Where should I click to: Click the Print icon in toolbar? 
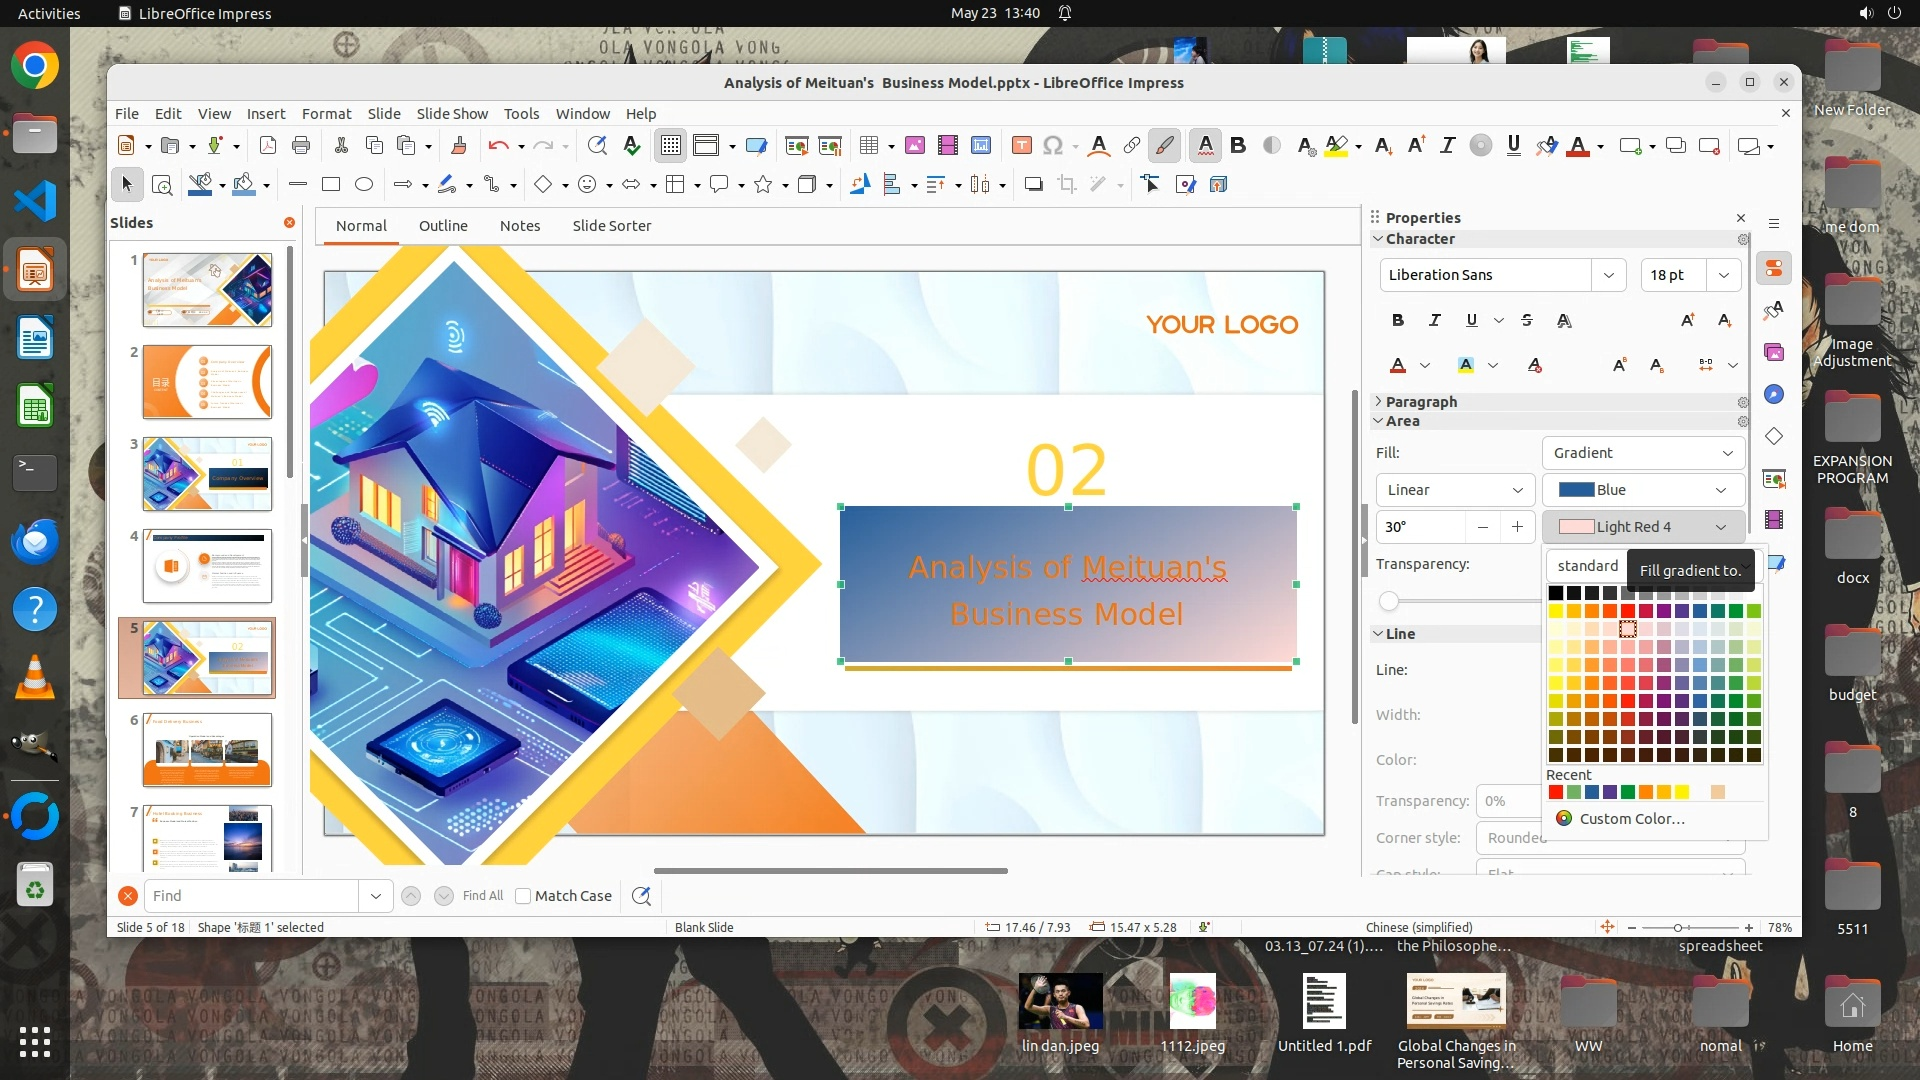point(301,146)
